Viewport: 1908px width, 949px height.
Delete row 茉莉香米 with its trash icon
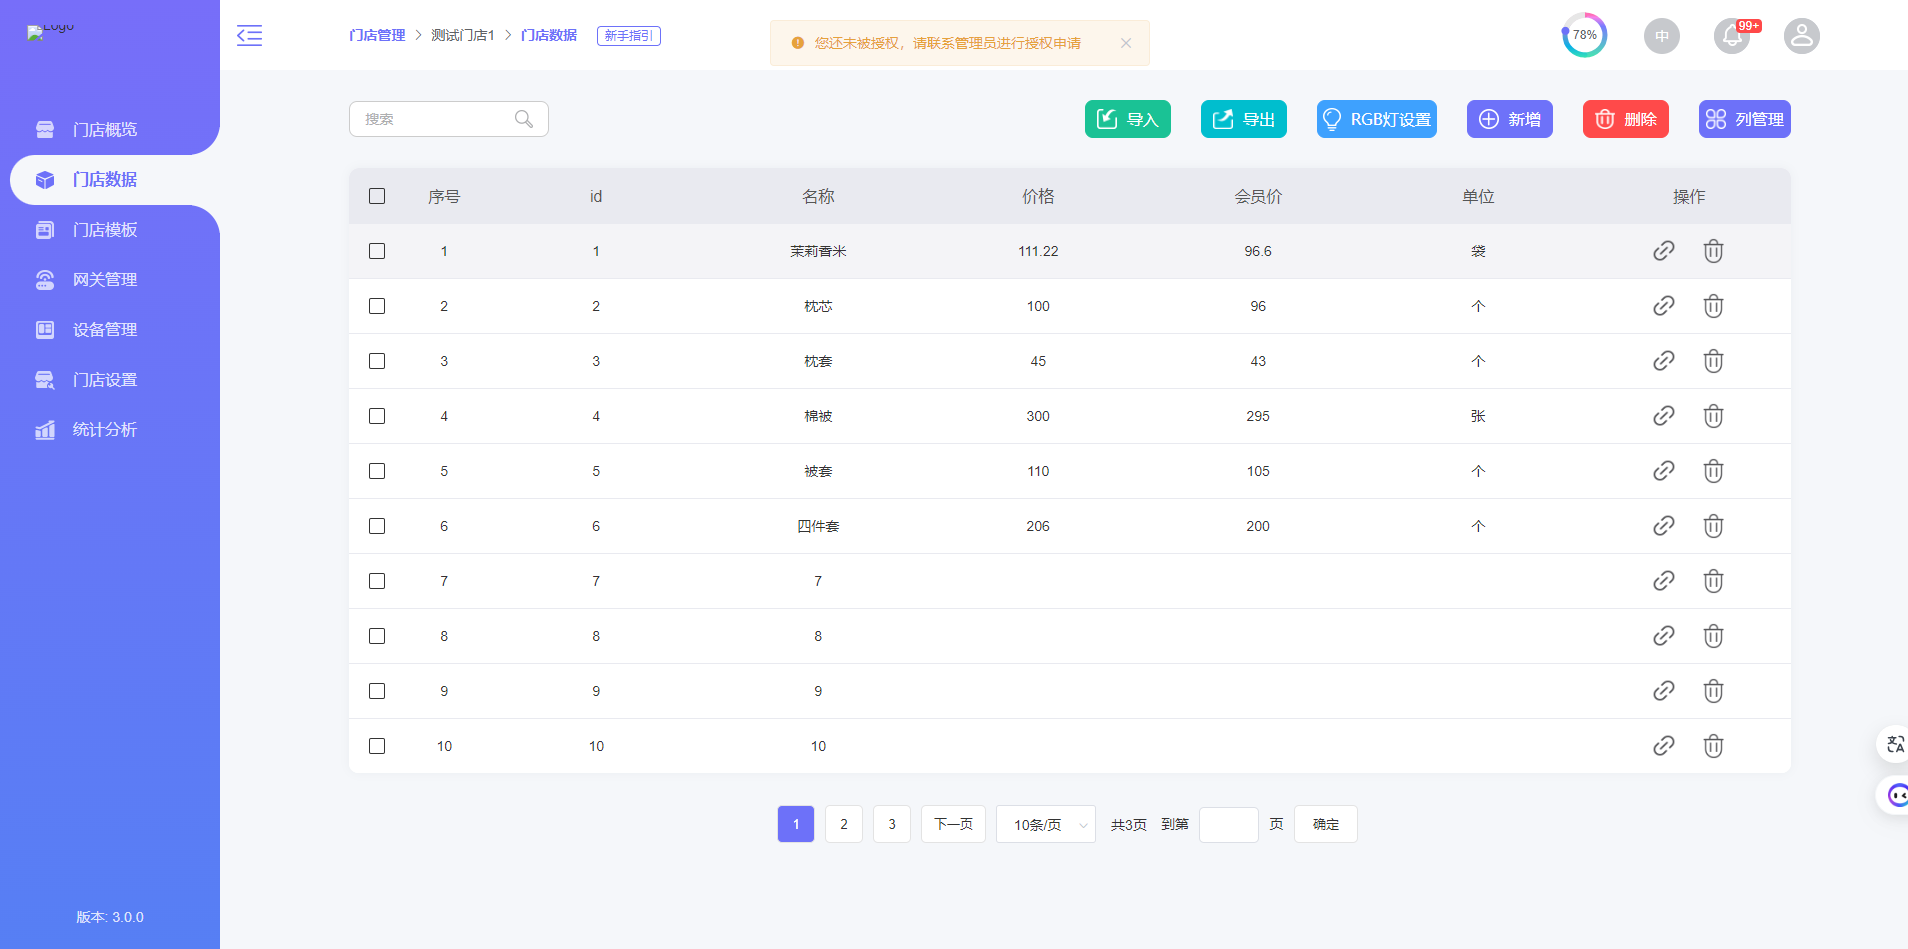coord(1713,251)
